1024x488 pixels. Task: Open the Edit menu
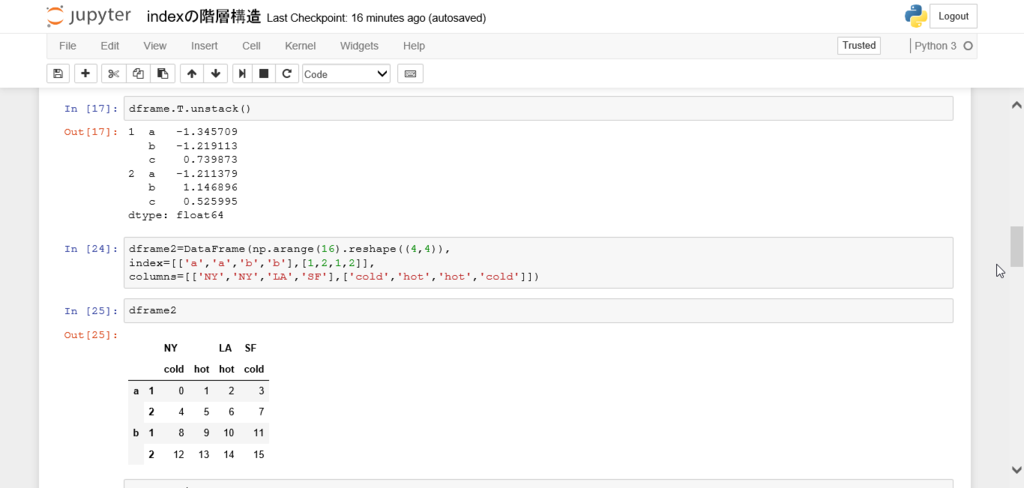[110, 46]
